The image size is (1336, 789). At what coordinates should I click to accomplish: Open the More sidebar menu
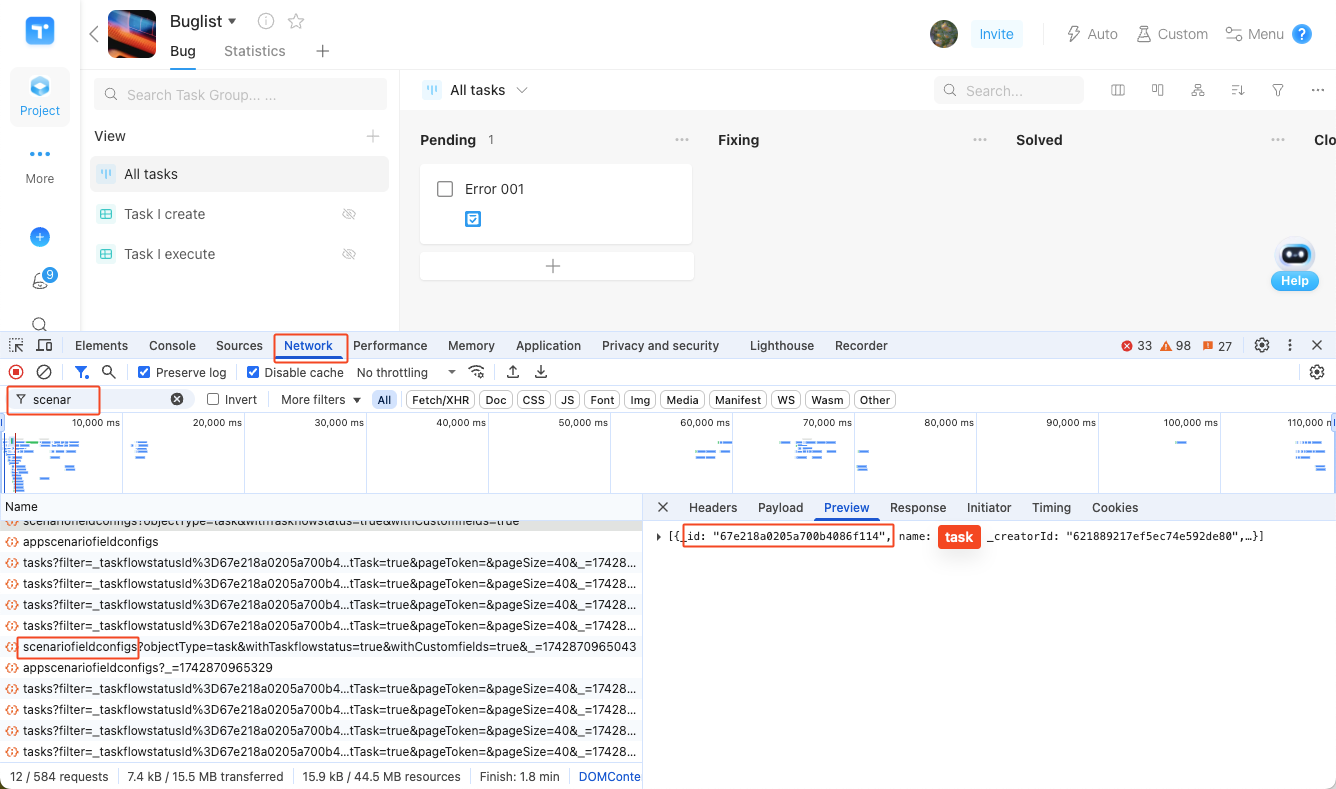[x=40, y=165]
